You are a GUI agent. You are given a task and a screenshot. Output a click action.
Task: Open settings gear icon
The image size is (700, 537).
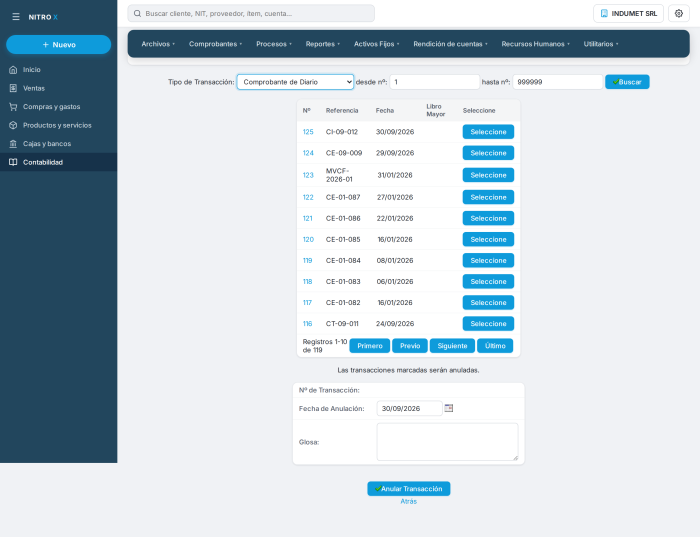coord(679,13)
